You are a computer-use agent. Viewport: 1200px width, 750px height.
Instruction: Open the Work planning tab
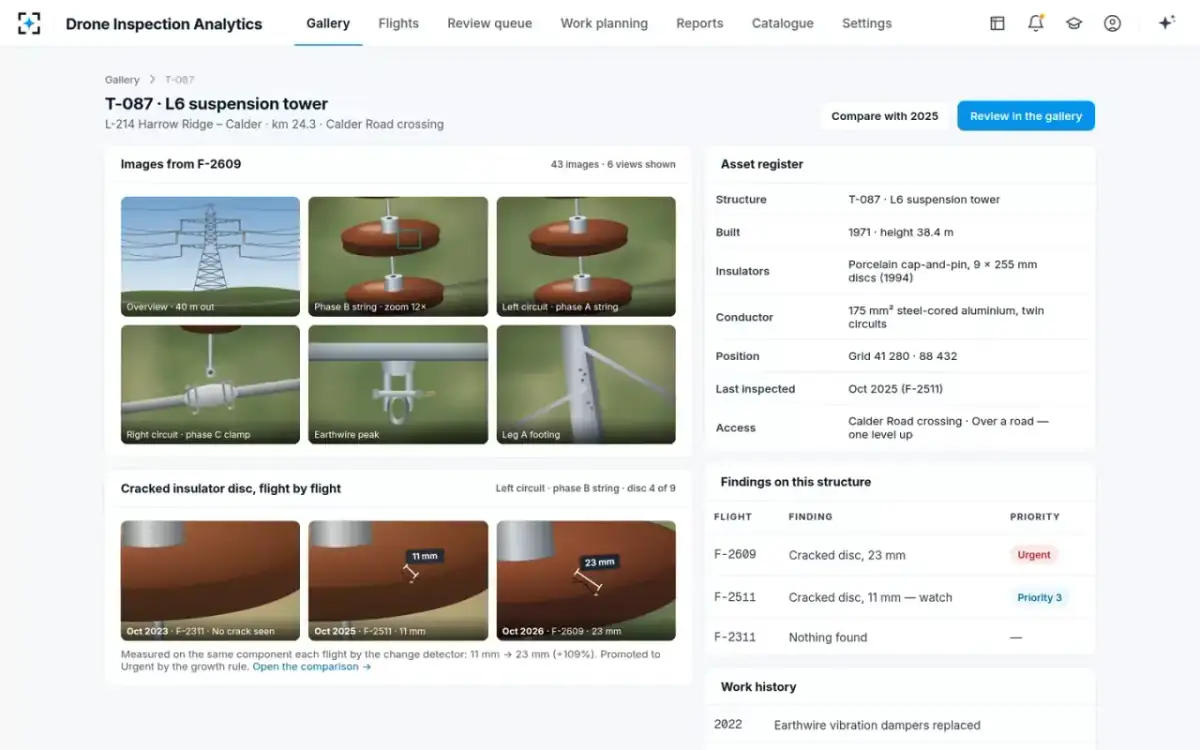pyautogui.click(x=604, y=23)
